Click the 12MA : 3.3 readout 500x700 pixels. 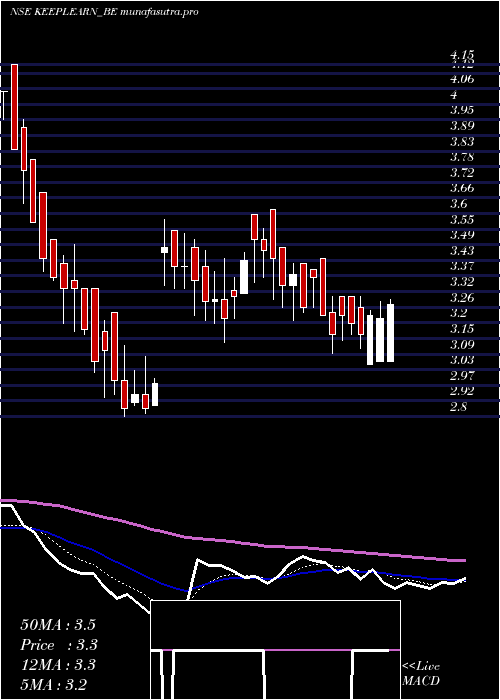[58, 665]
